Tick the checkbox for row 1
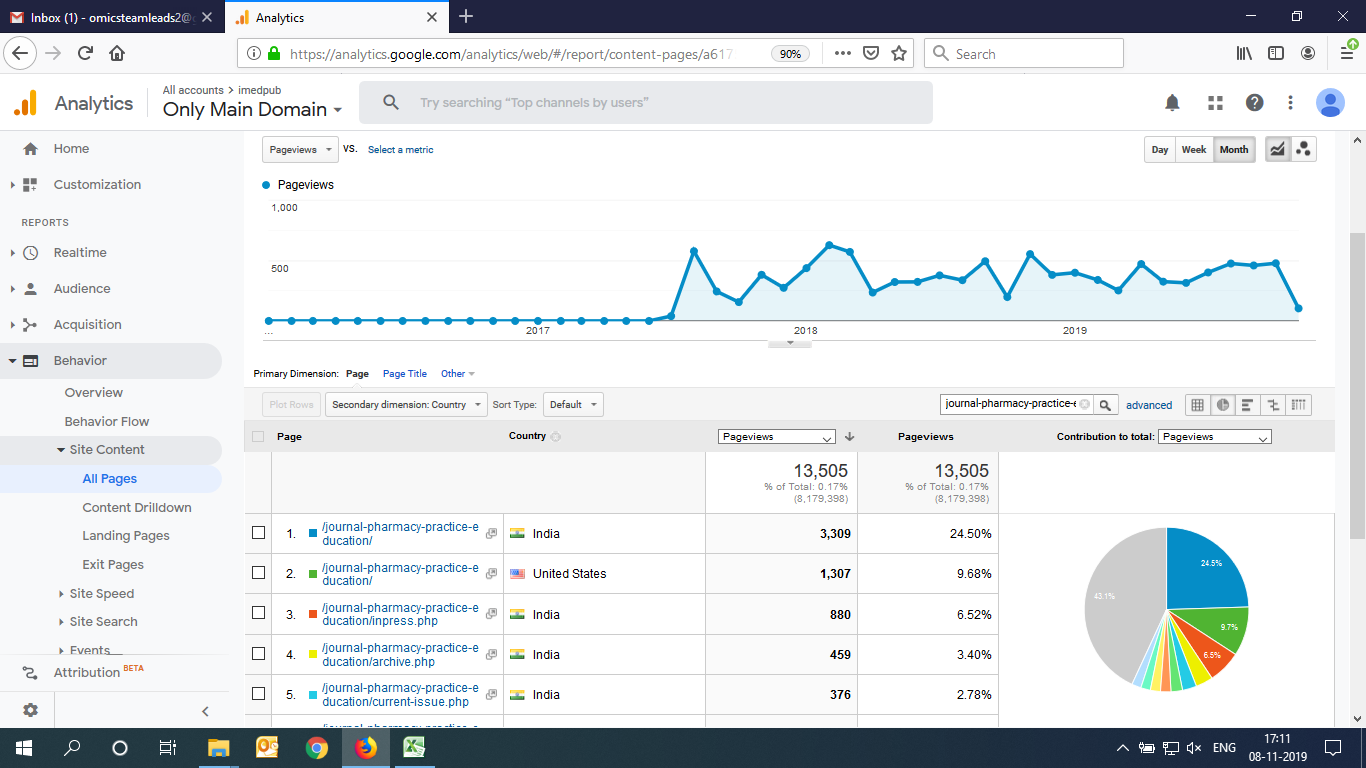 258,533
